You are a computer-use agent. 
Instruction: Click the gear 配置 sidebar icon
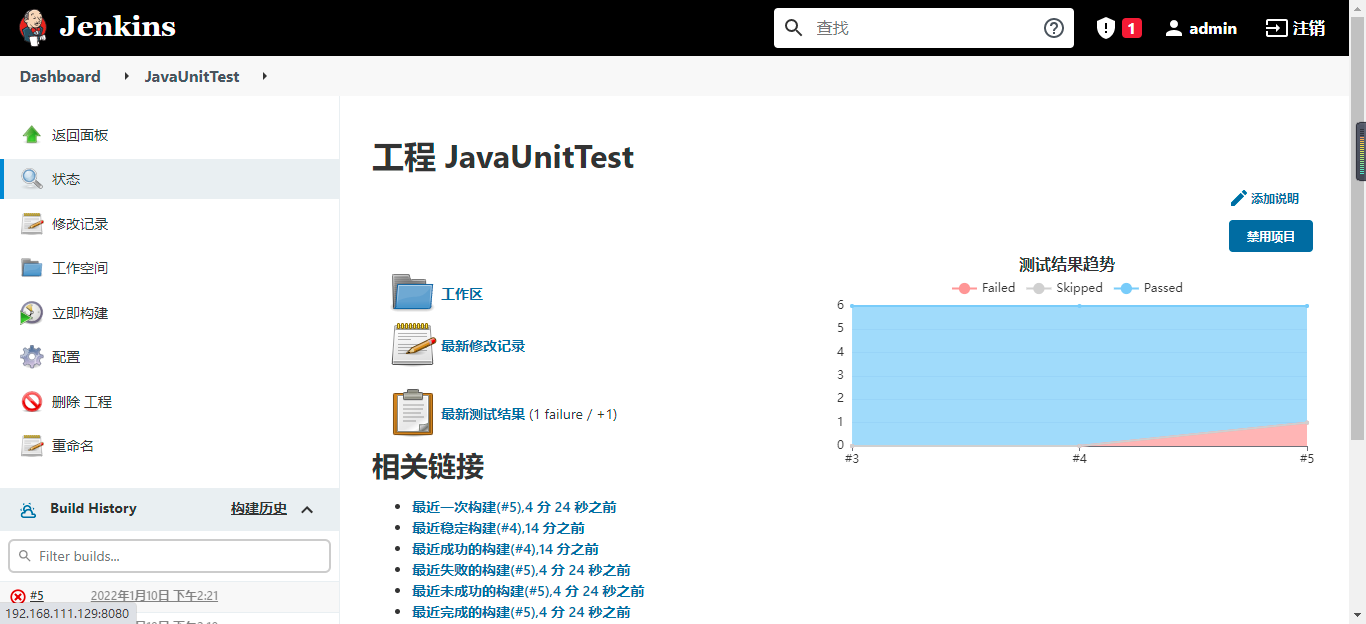tap(32, 357)
